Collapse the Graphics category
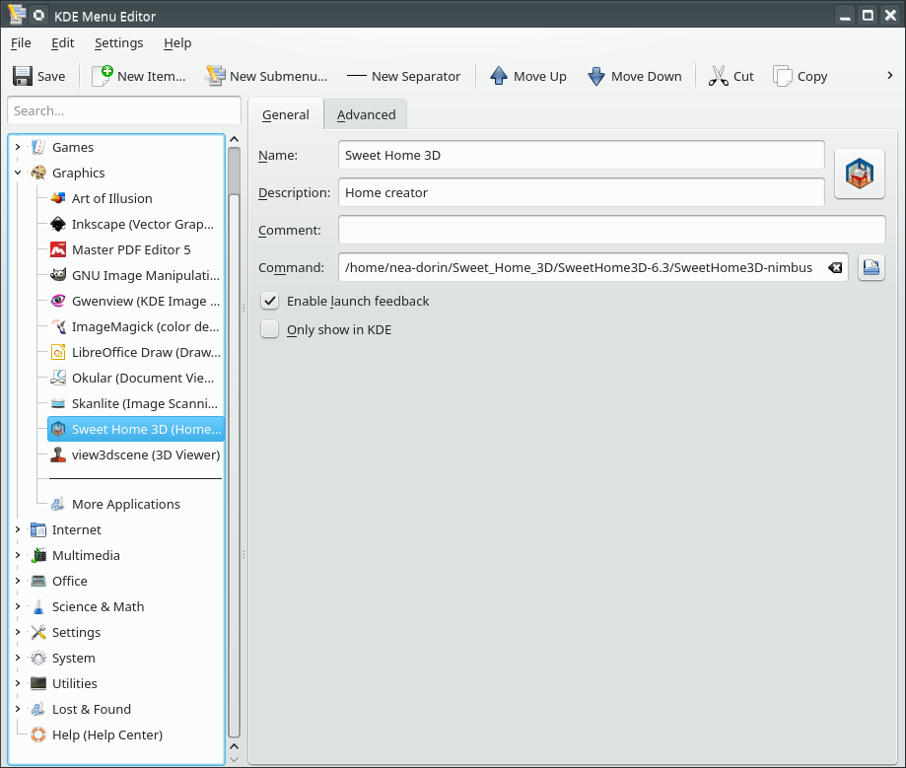Image resolution: width=906 pixels, height=768 pixels. [17, 173]
